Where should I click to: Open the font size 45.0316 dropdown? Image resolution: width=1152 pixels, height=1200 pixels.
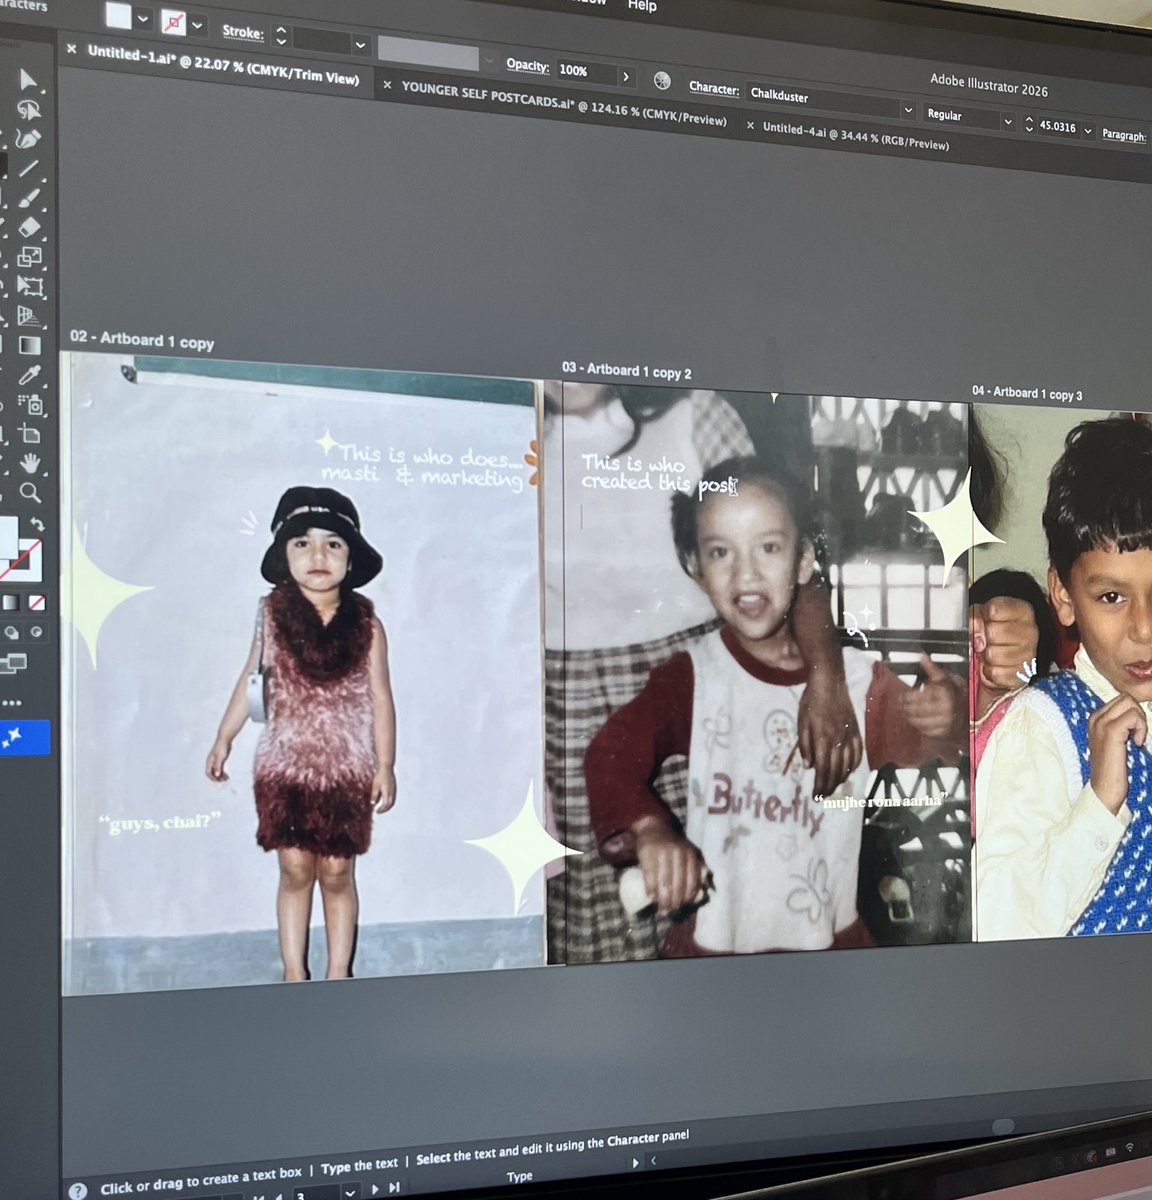click(1088, 131)
